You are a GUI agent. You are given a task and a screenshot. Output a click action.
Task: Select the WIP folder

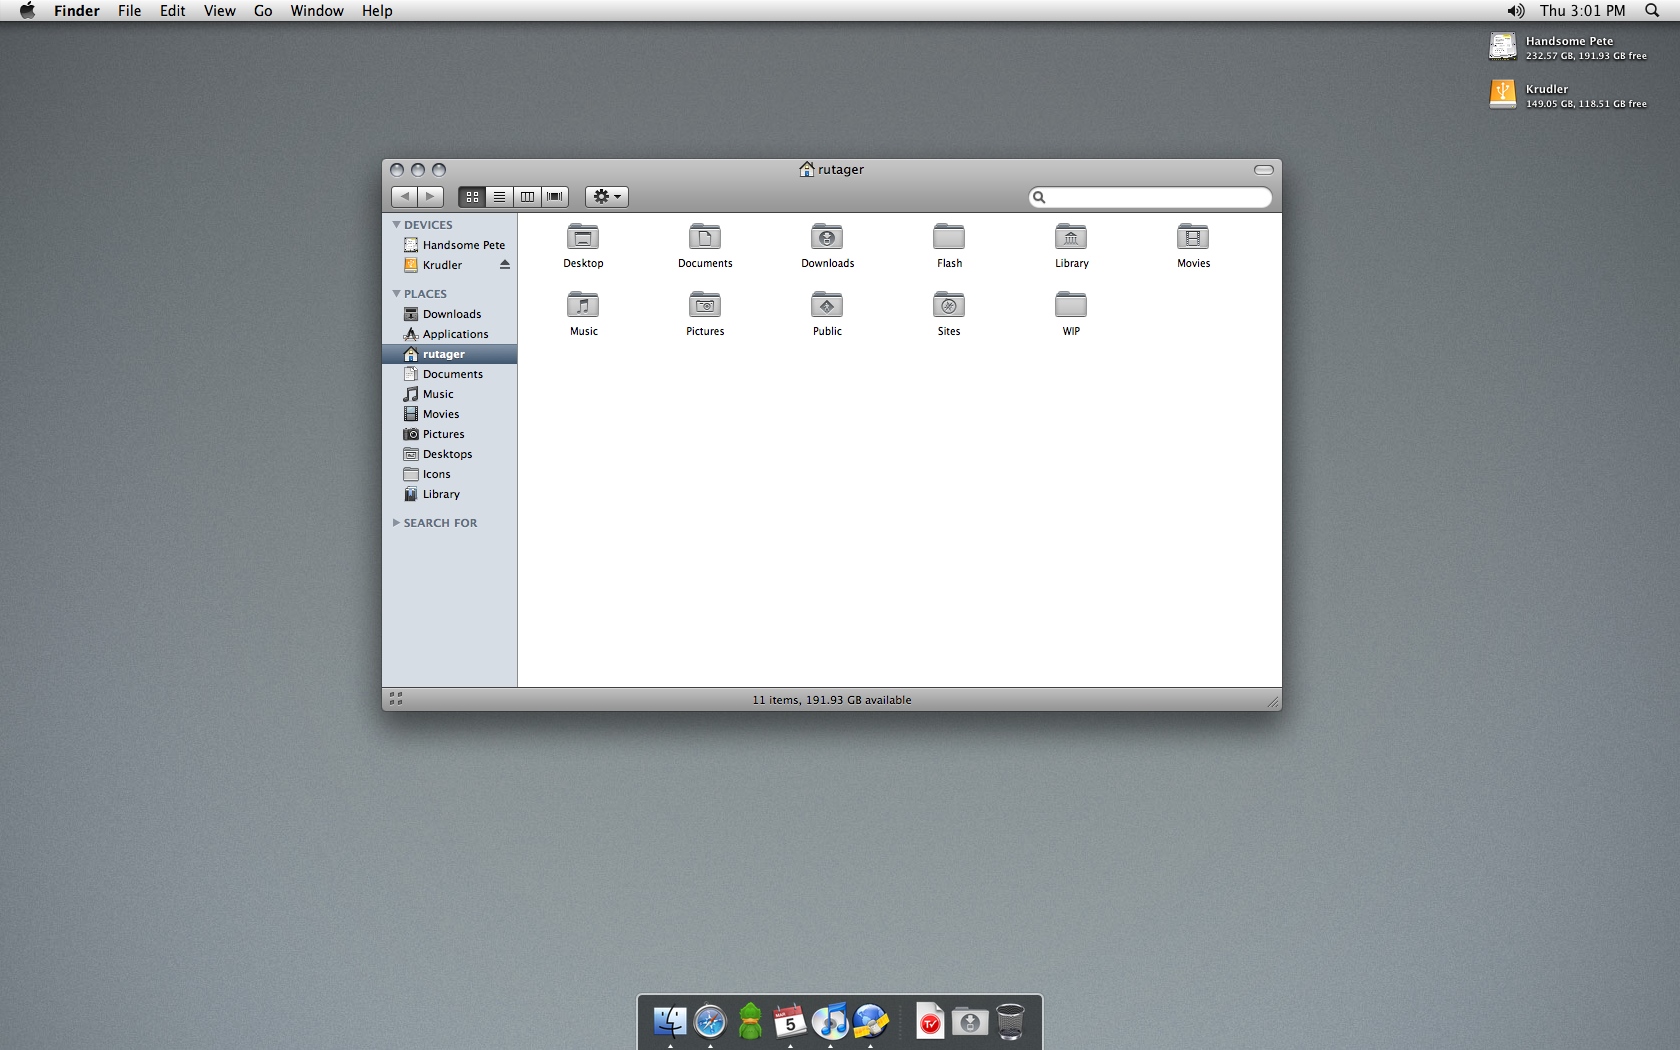1071,306
